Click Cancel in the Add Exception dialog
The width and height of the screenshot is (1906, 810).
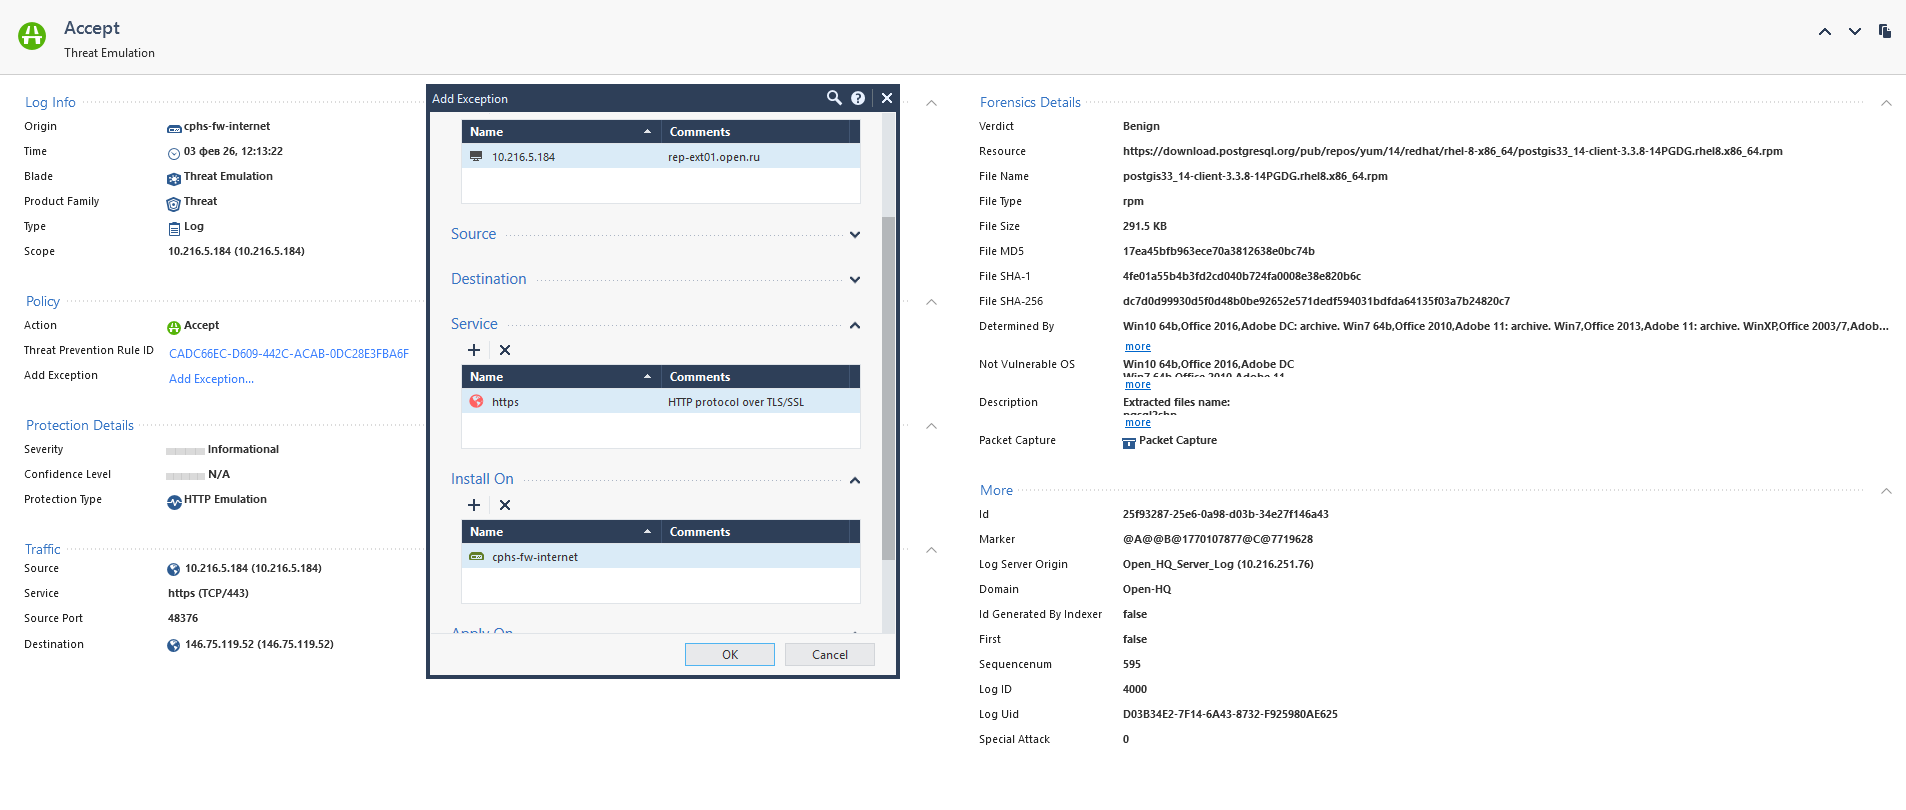[830, 654]
